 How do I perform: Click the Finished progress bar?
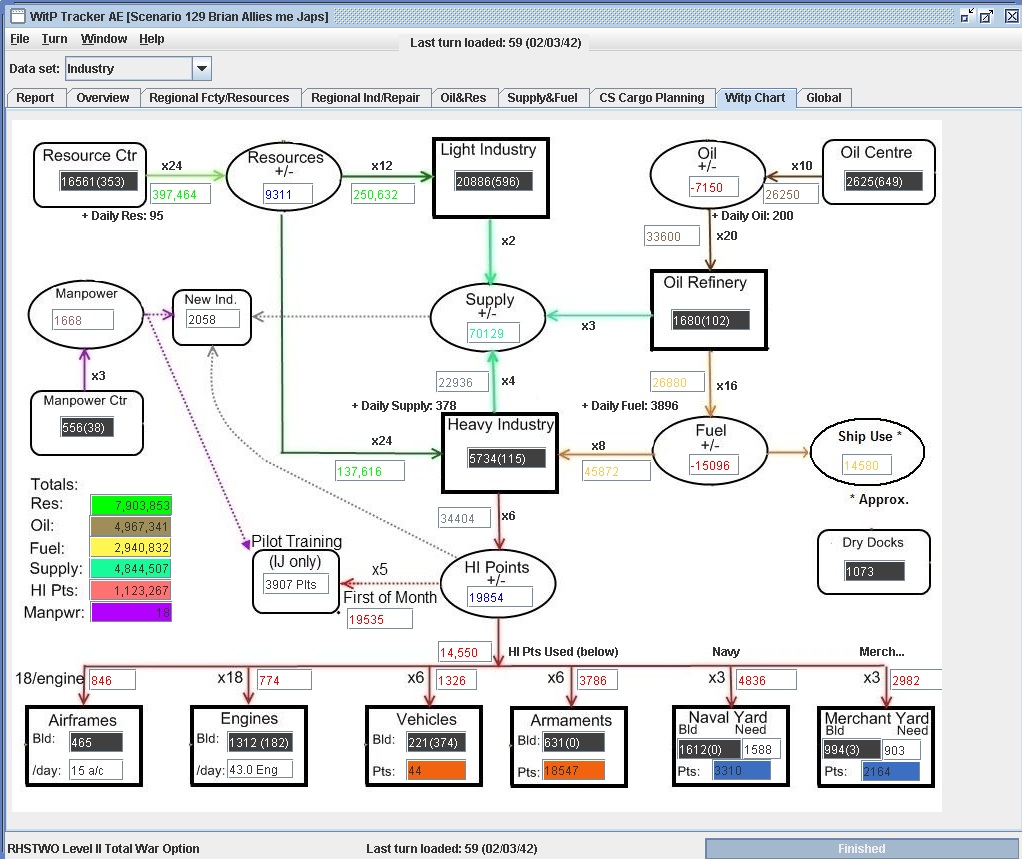861,849
